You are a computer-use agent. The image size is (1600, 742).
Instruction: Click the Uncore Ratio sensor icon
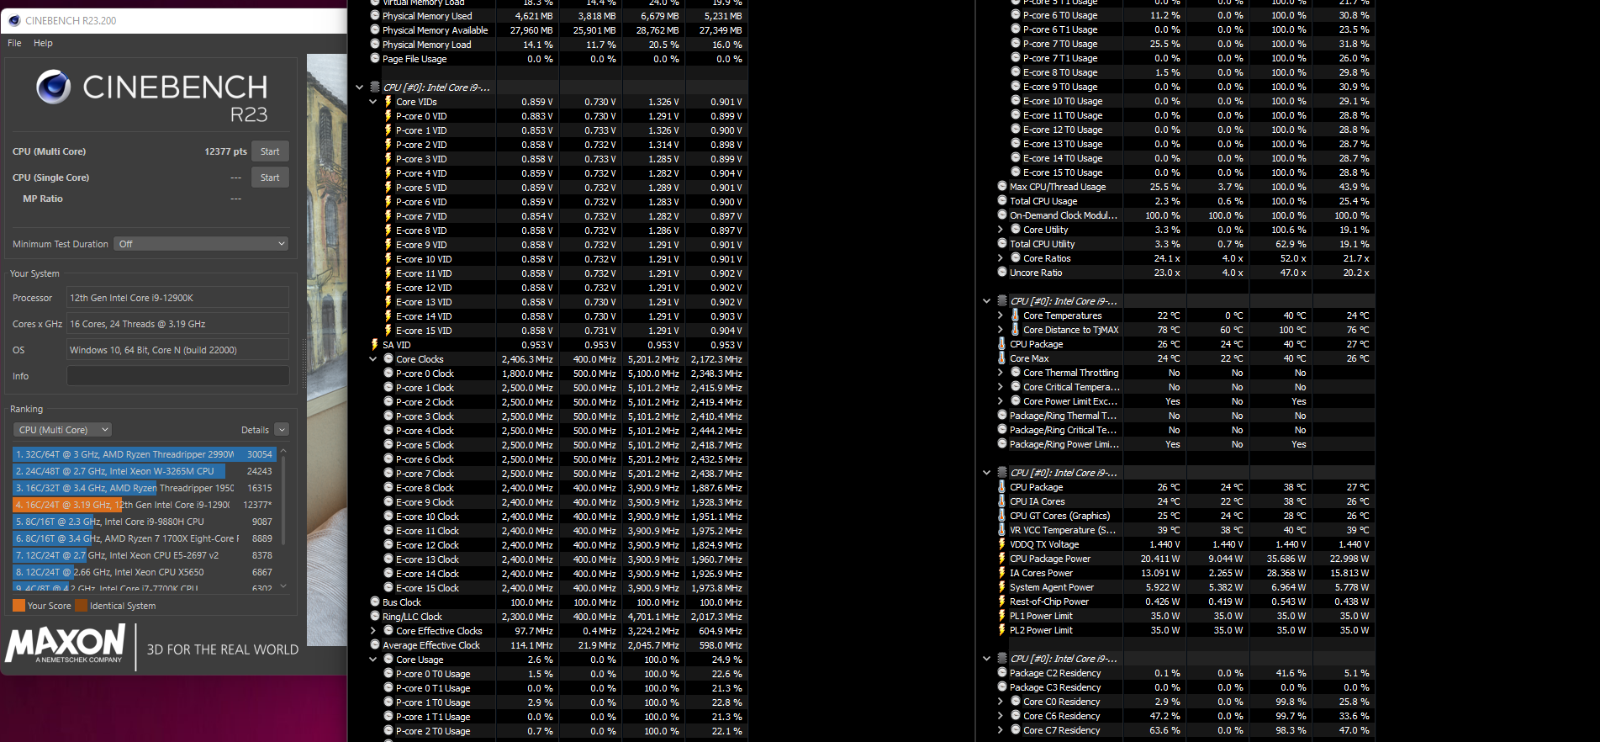pos(1002,272)
